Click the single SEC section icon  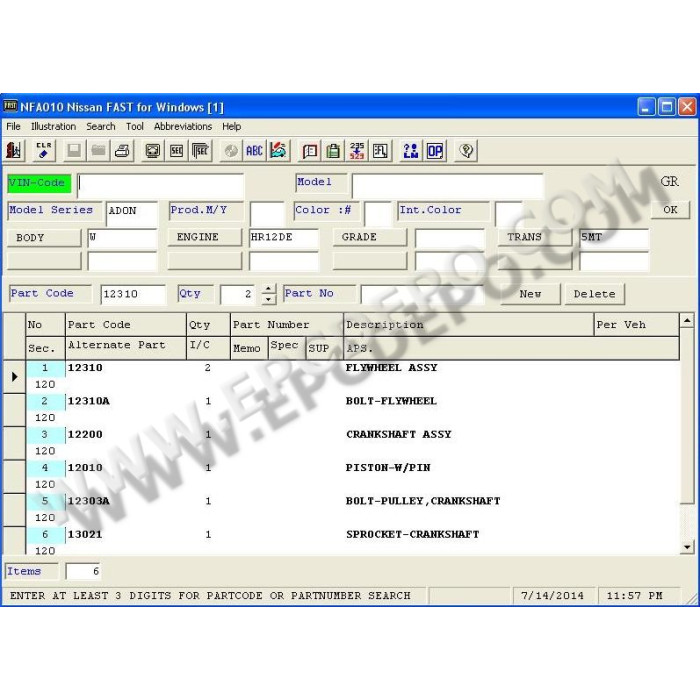coord(177,151)
